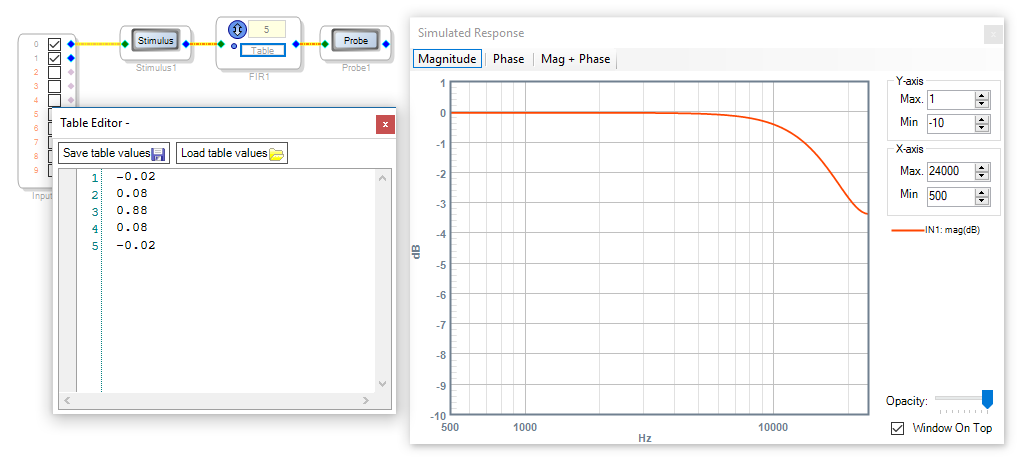Viewport: 1024px width, 470px height.
Task: Enable Input channel 0 checkbox
Action: pos(55,44)
